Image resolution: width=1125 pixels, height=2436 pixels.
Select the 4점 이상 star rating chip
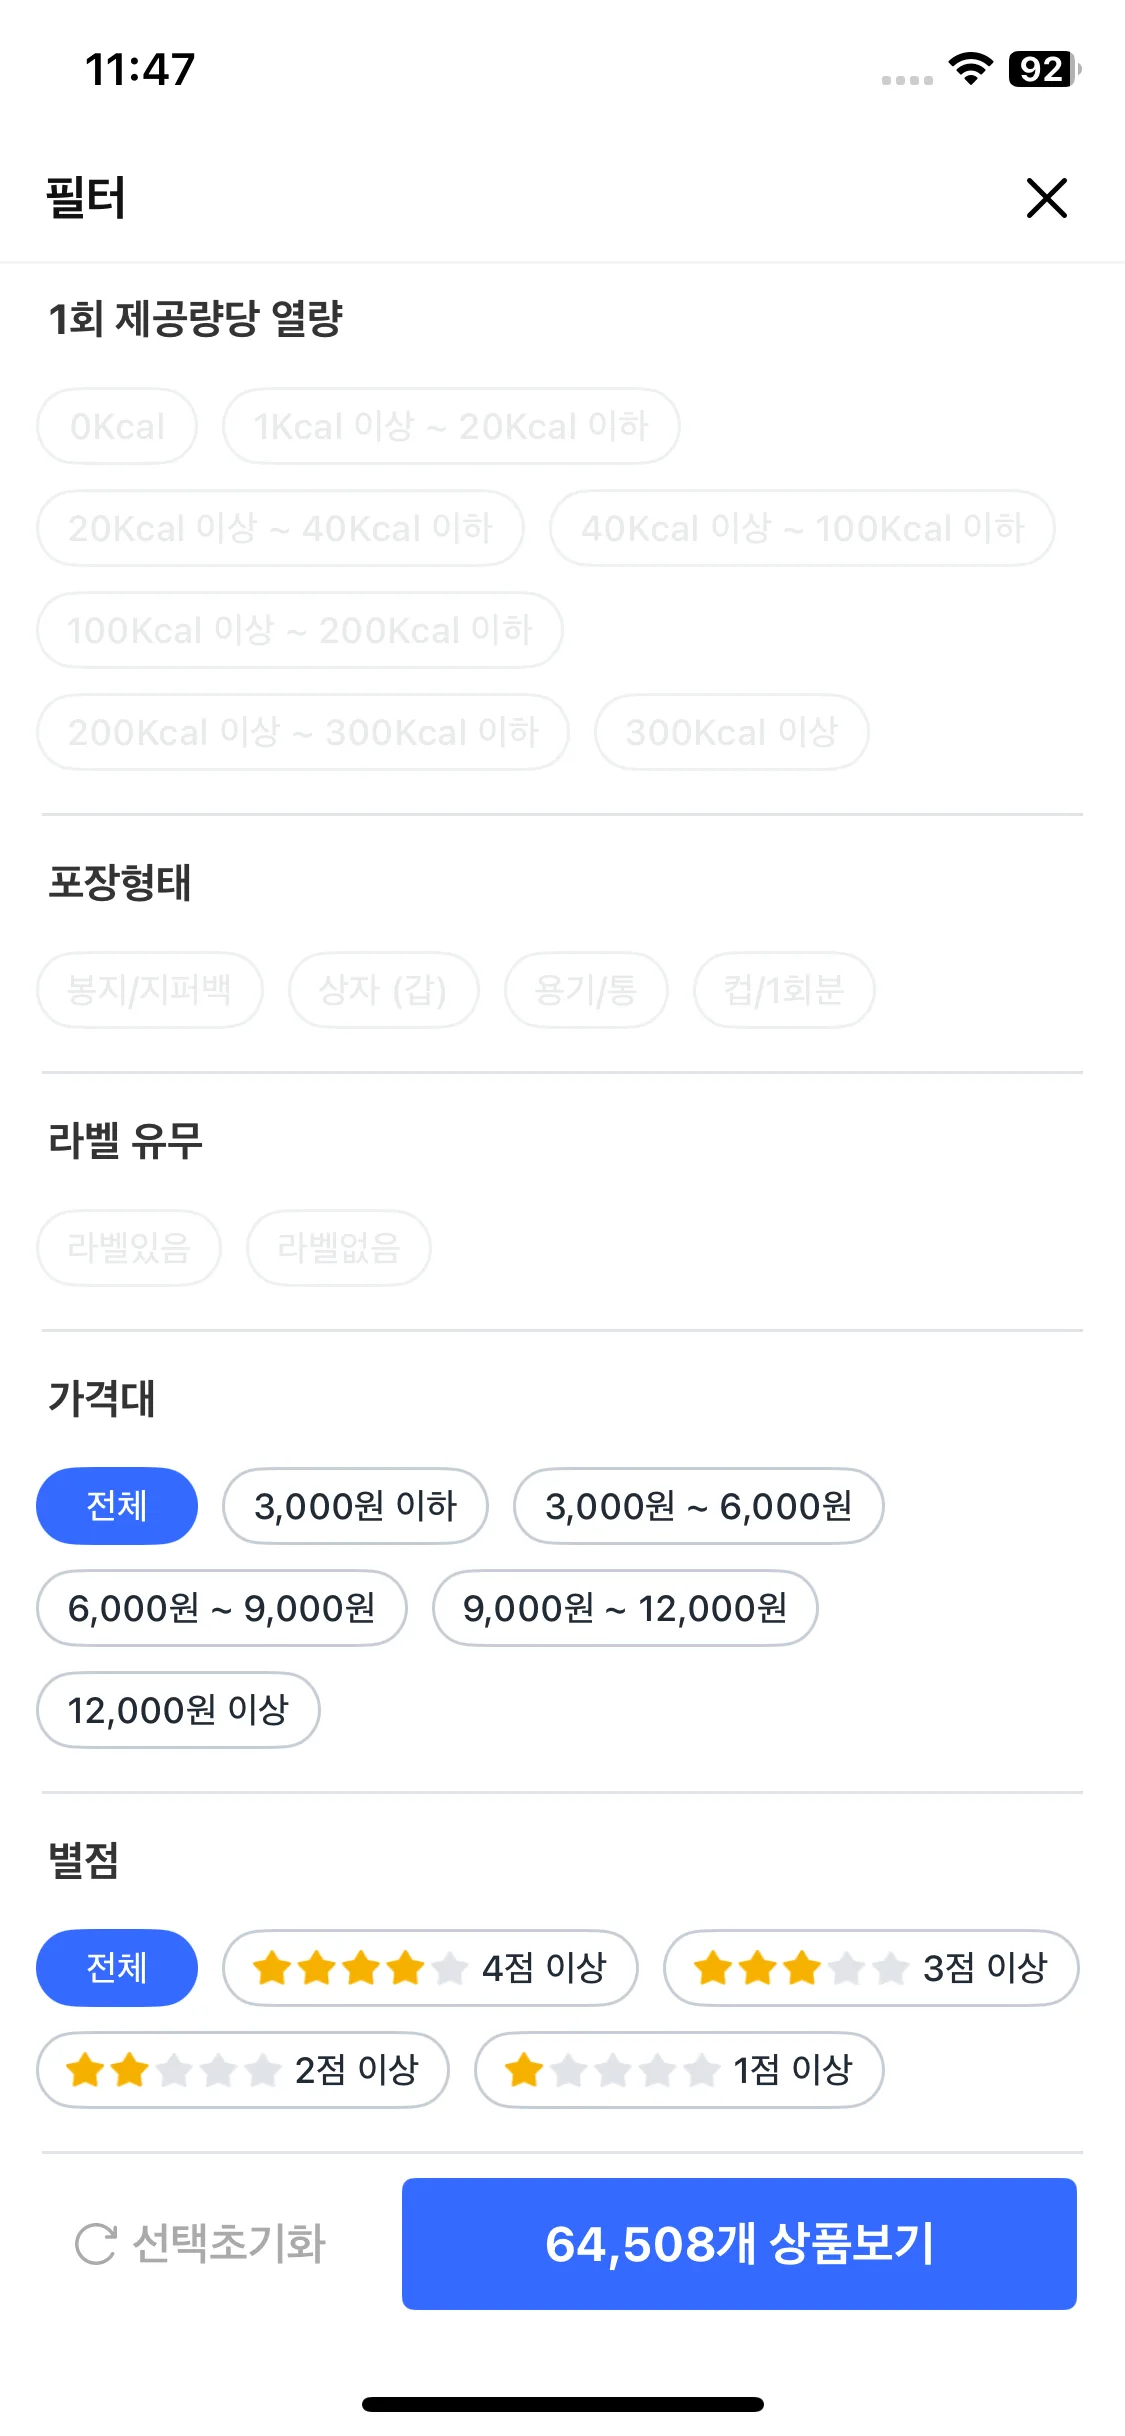[430, 1968]
